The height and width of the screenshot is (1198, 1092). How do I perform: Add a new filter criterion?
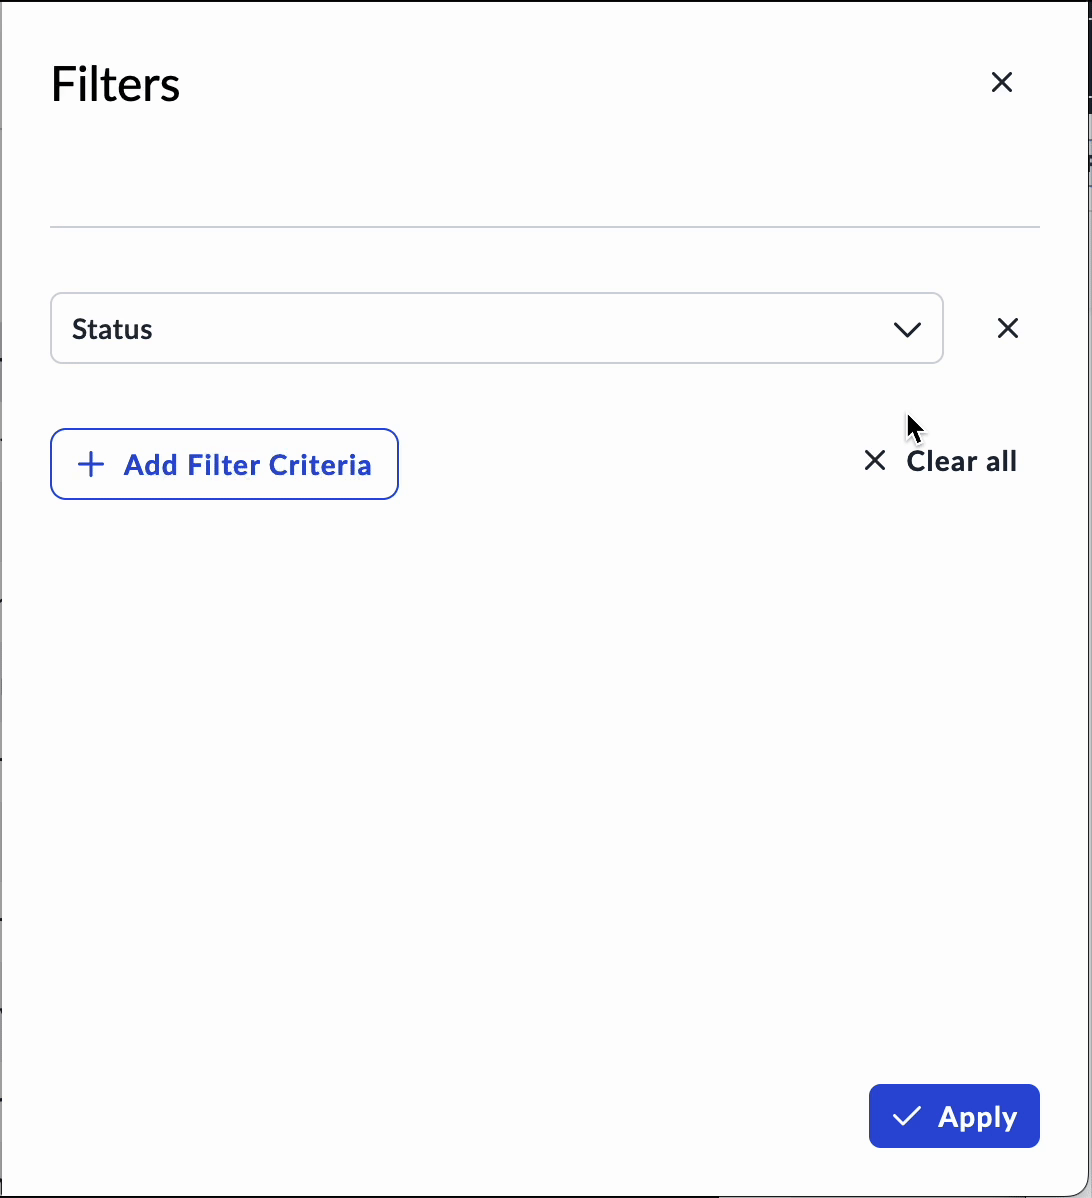click(224, 464)
